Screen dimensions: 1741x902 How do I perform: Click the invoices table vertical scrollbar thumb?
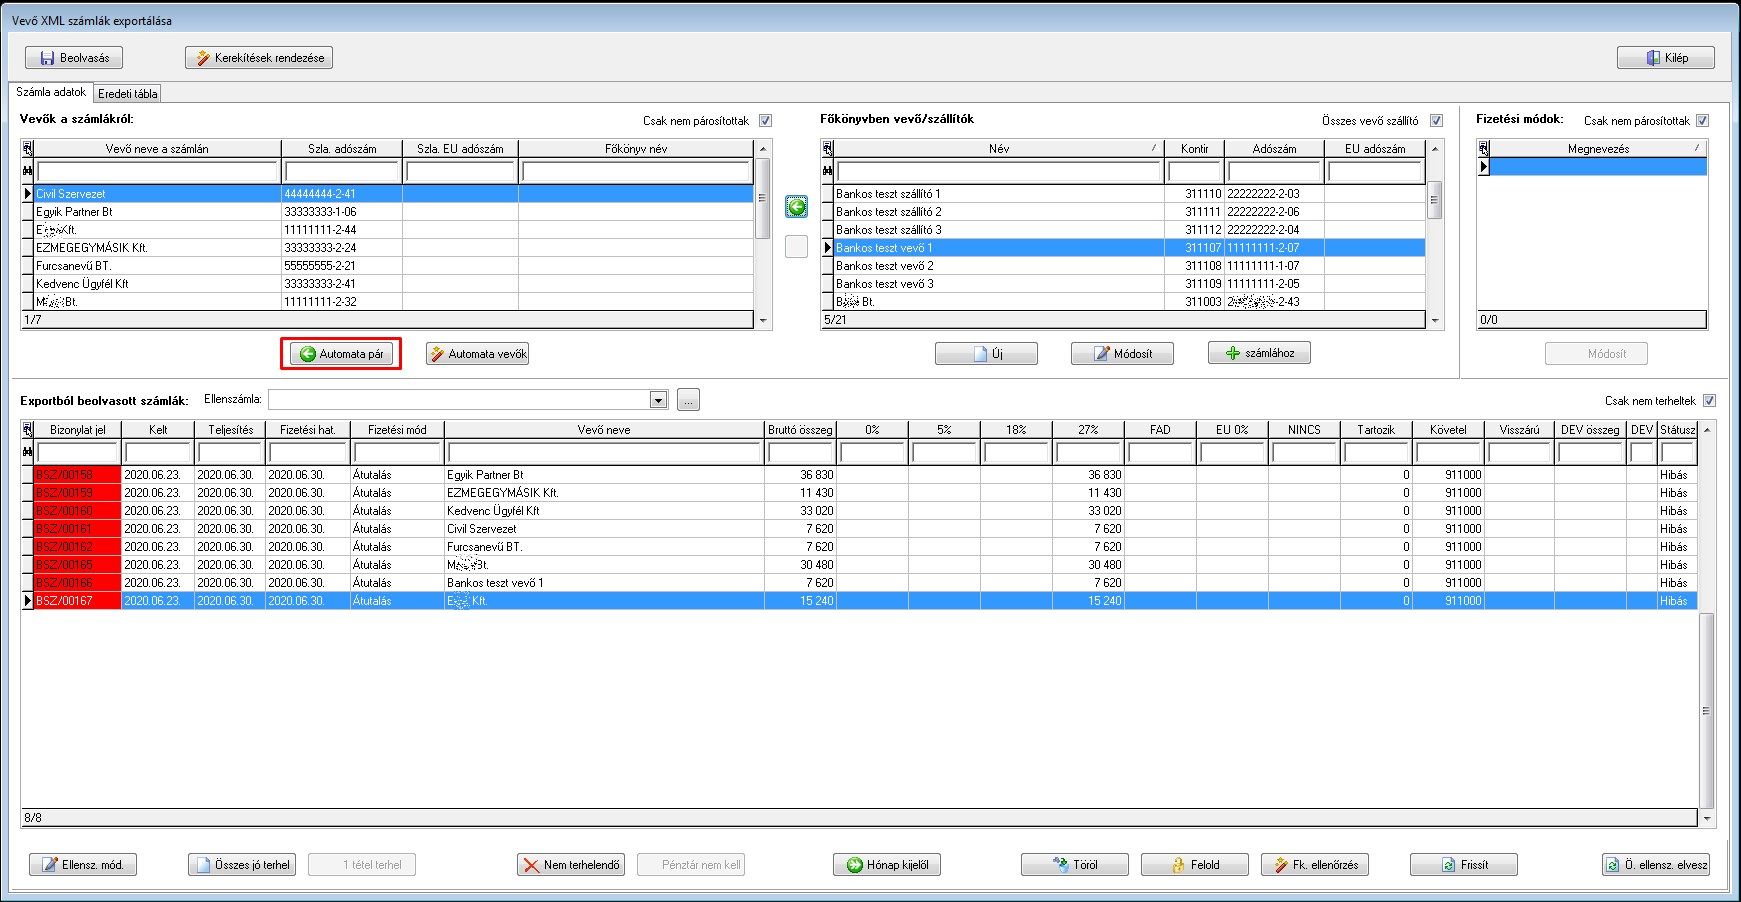coord(1706,710)
